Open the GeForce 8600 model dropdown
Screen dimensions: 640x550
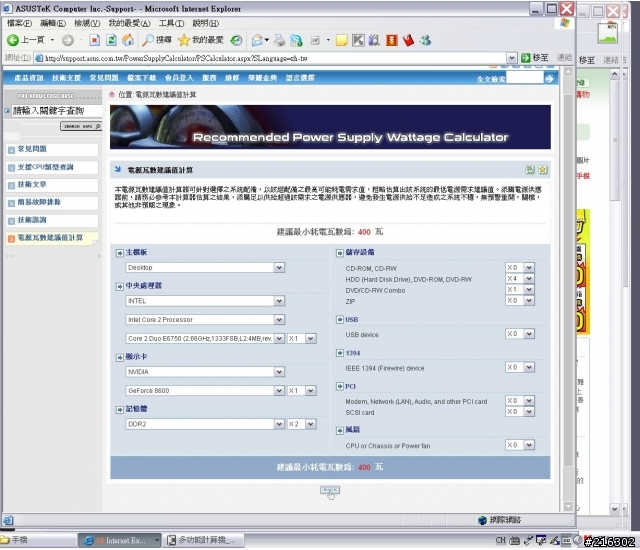(205, 391)
